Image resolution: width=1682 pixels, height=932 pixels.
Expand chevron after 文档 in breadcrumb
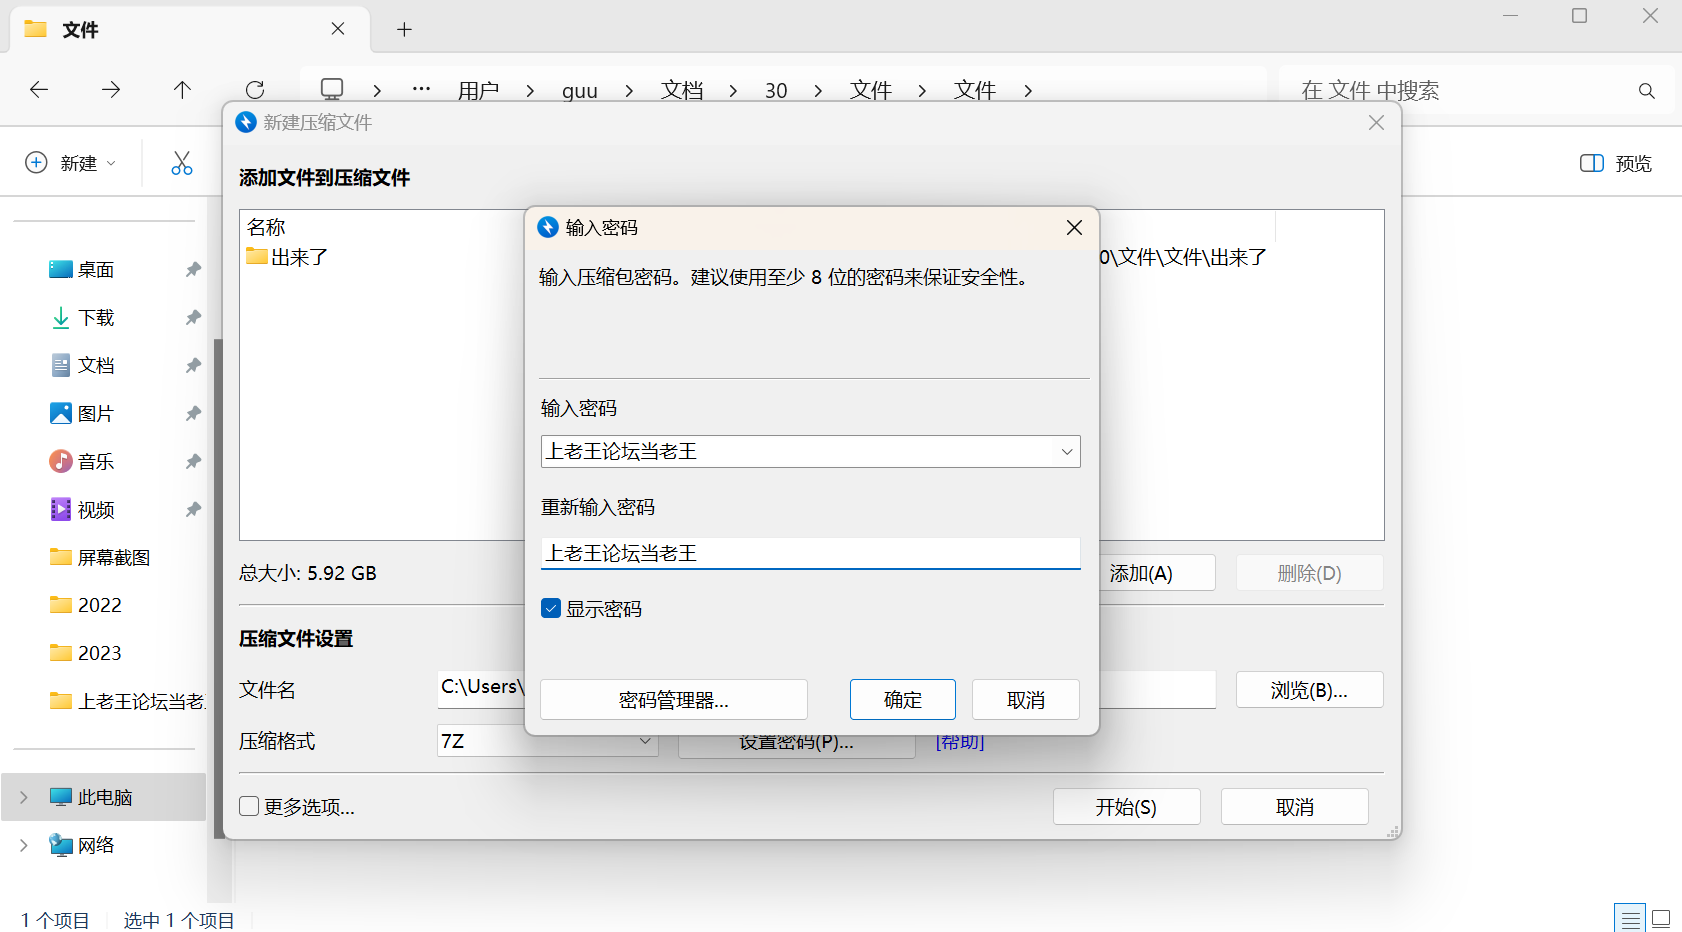click(733, 91)
